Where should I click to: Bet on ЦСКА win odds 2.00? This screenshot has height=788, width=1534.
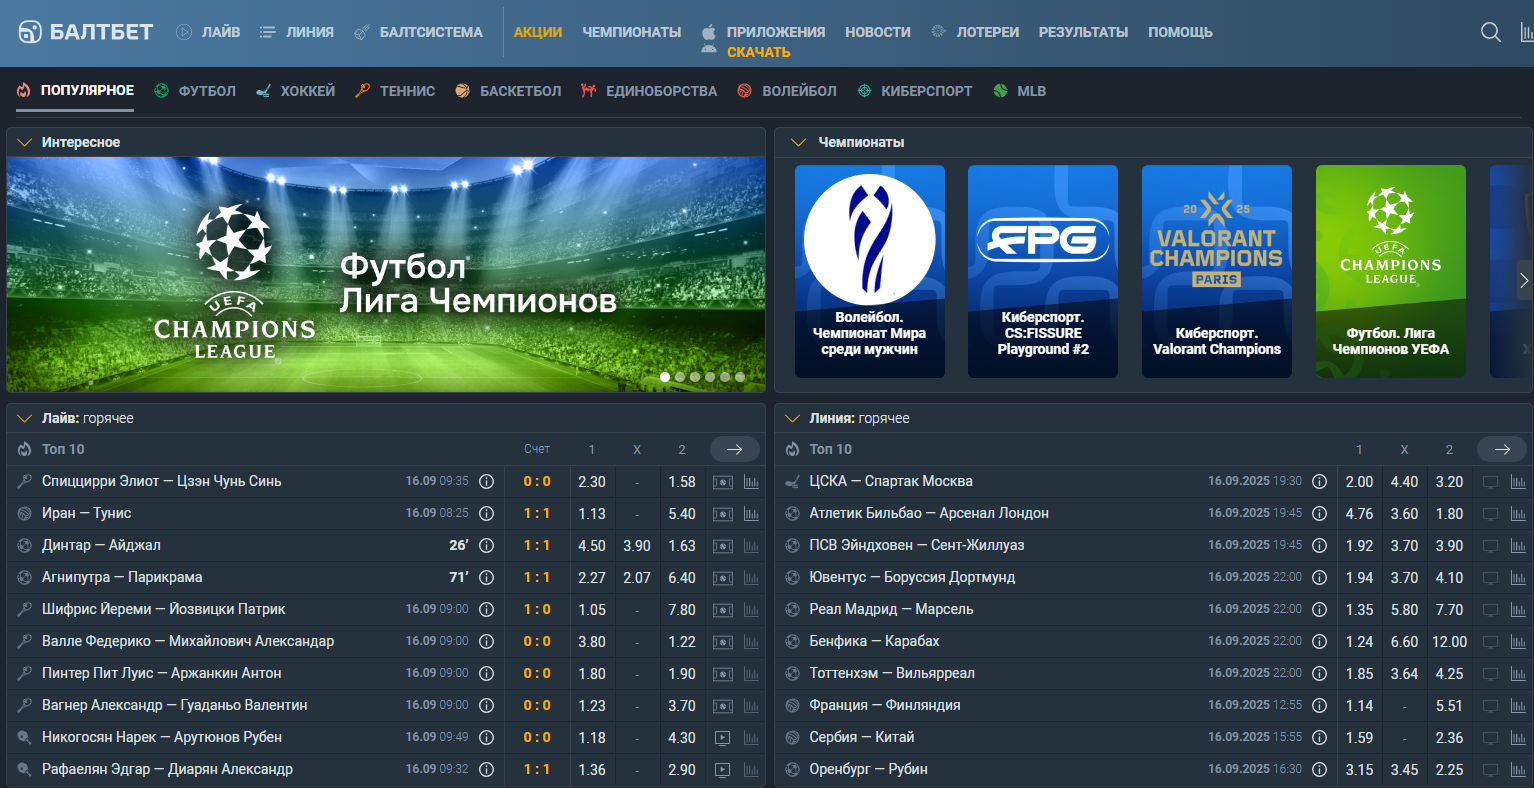point(1359,482)
